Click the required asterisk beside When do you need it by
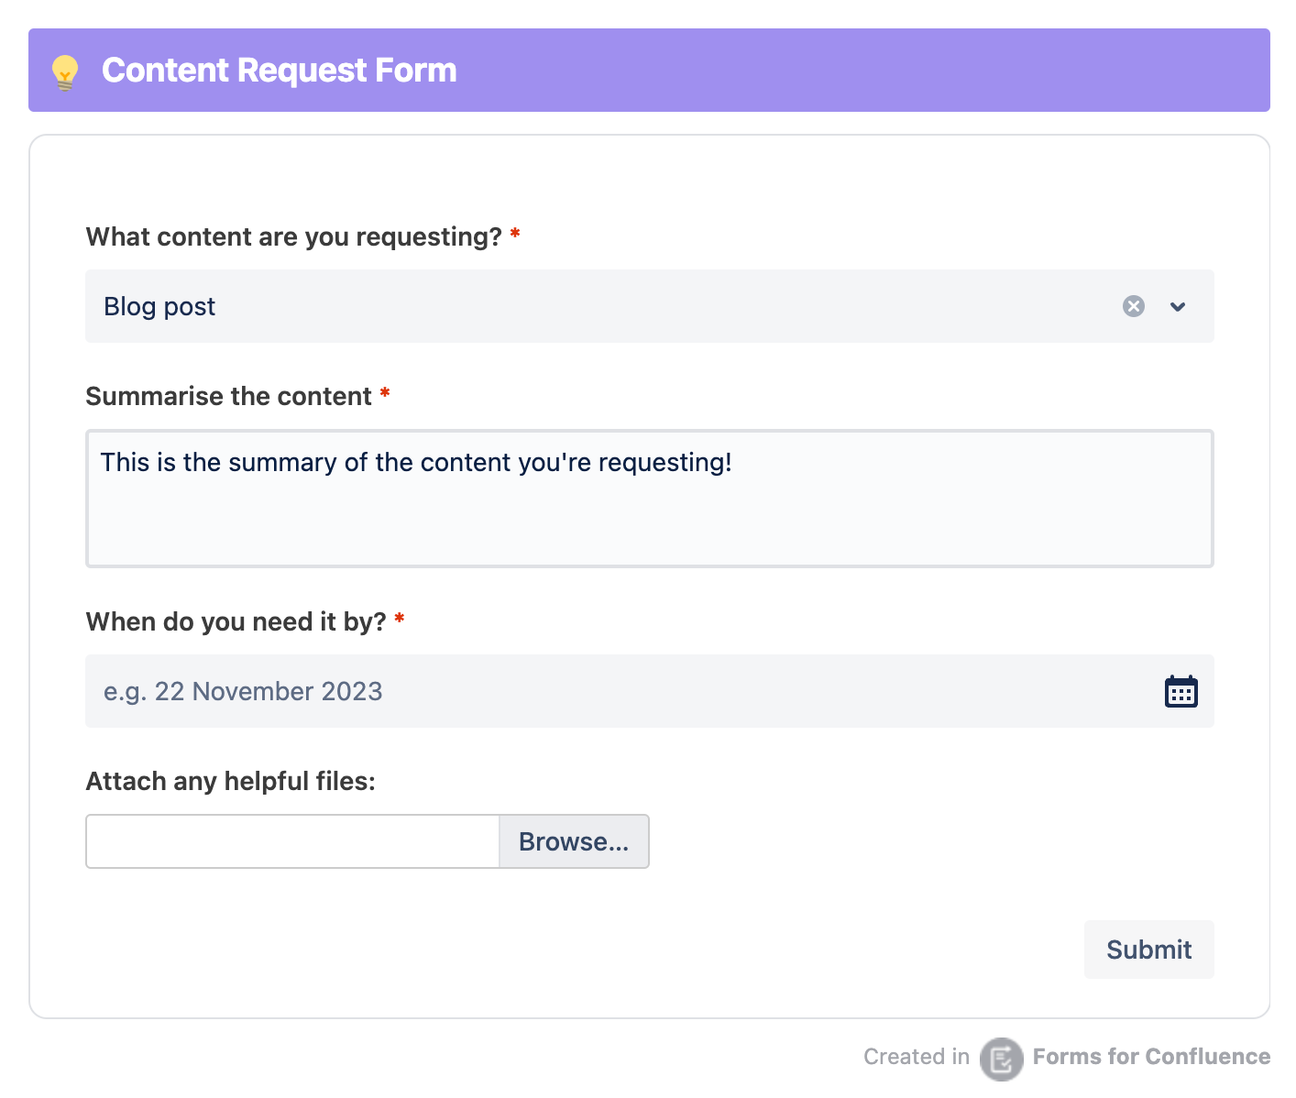The width and height of the screenshot is (1296, 1098). tap(399, 620)
